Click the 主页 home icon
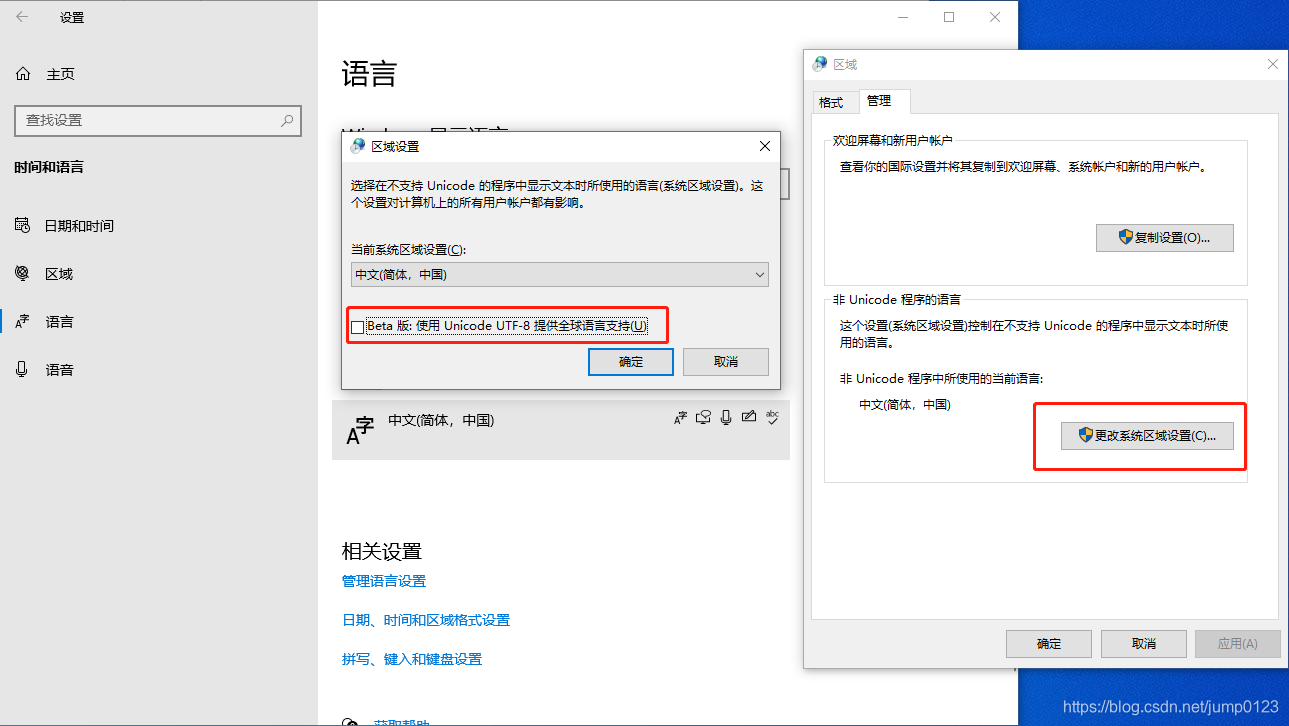Viewport: 1289px width, 726px height. point(22,73)
